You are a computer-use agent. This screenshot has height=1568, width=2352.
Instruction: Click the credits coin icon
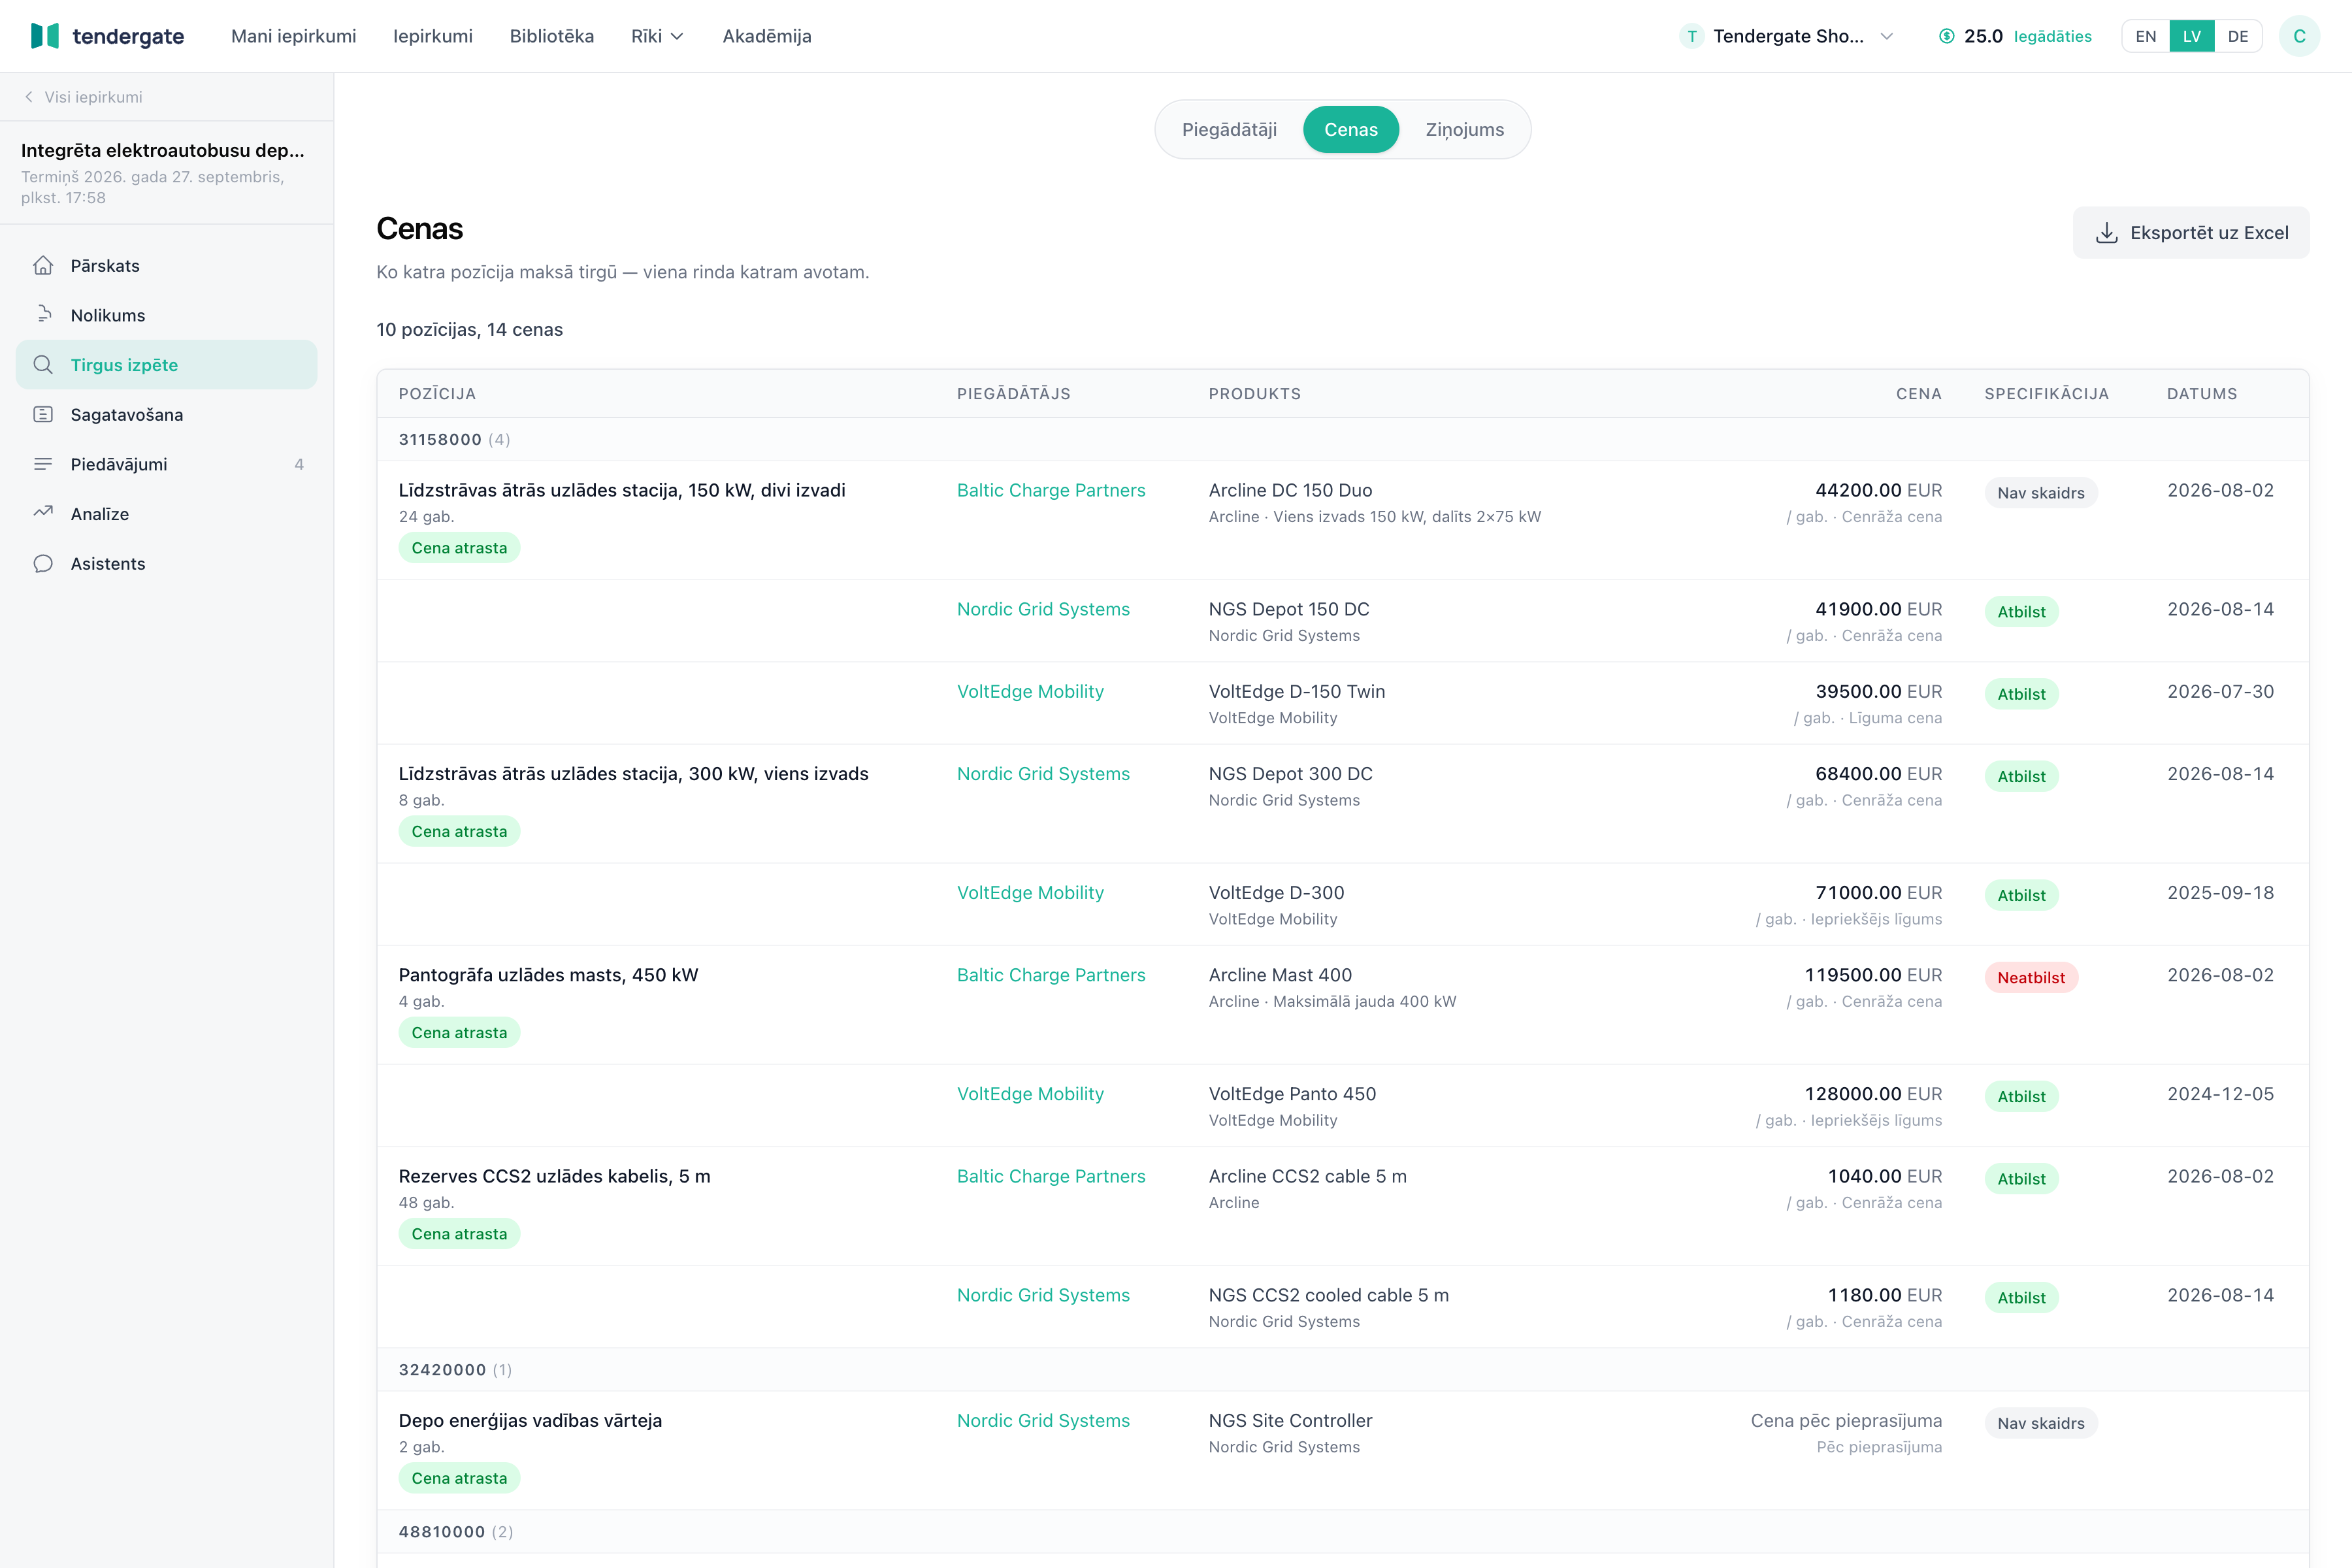[1946, 36]
